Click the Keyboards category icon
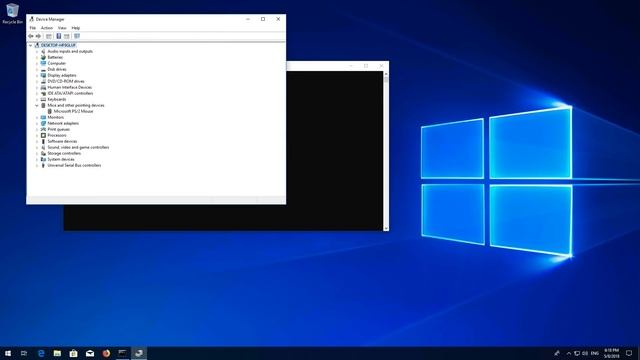 coord(43,100)
